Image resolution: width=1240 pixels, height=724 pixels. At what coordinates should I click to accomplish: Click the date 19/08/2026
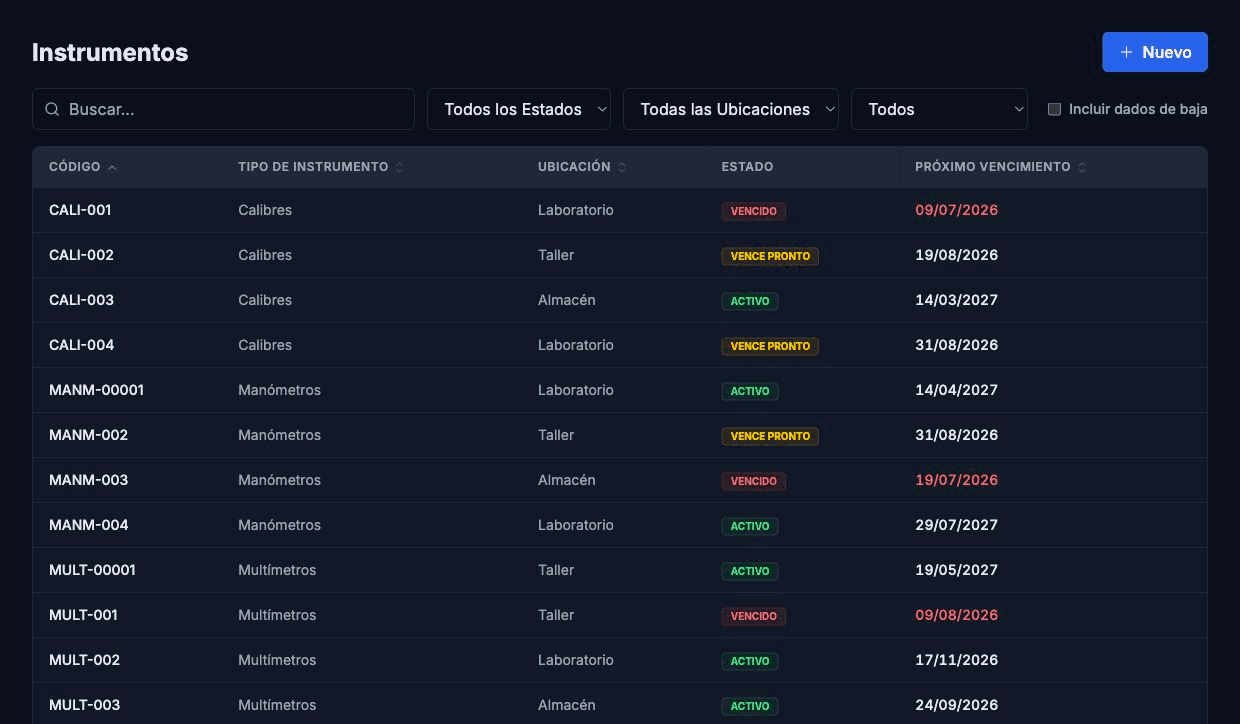tap(956, 255)
